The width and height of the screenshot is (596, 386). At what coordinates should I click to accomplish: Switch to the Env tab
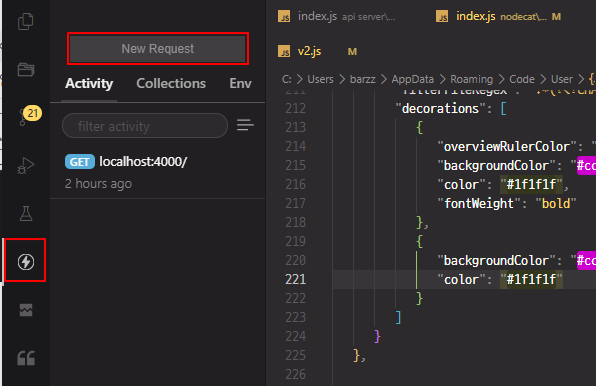click(x=240, y=83)
